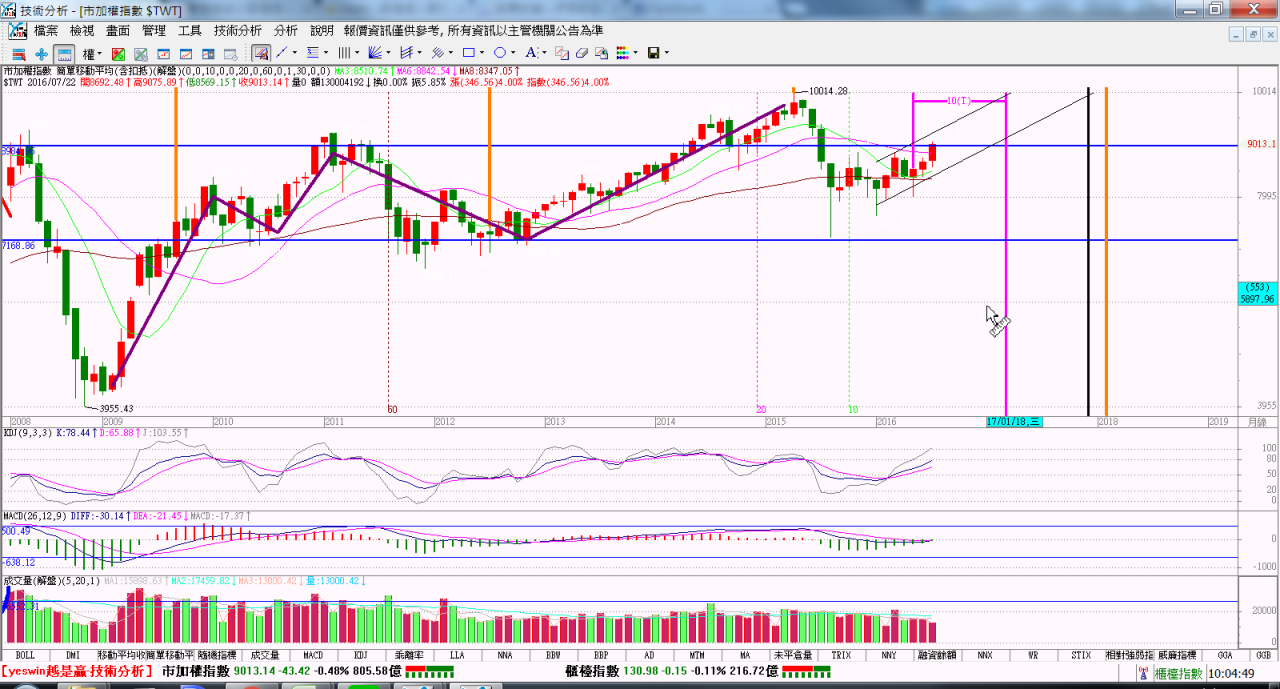Click the blue crosshair cursor icon
1280x689 pixels.
(x=41, y=53)
